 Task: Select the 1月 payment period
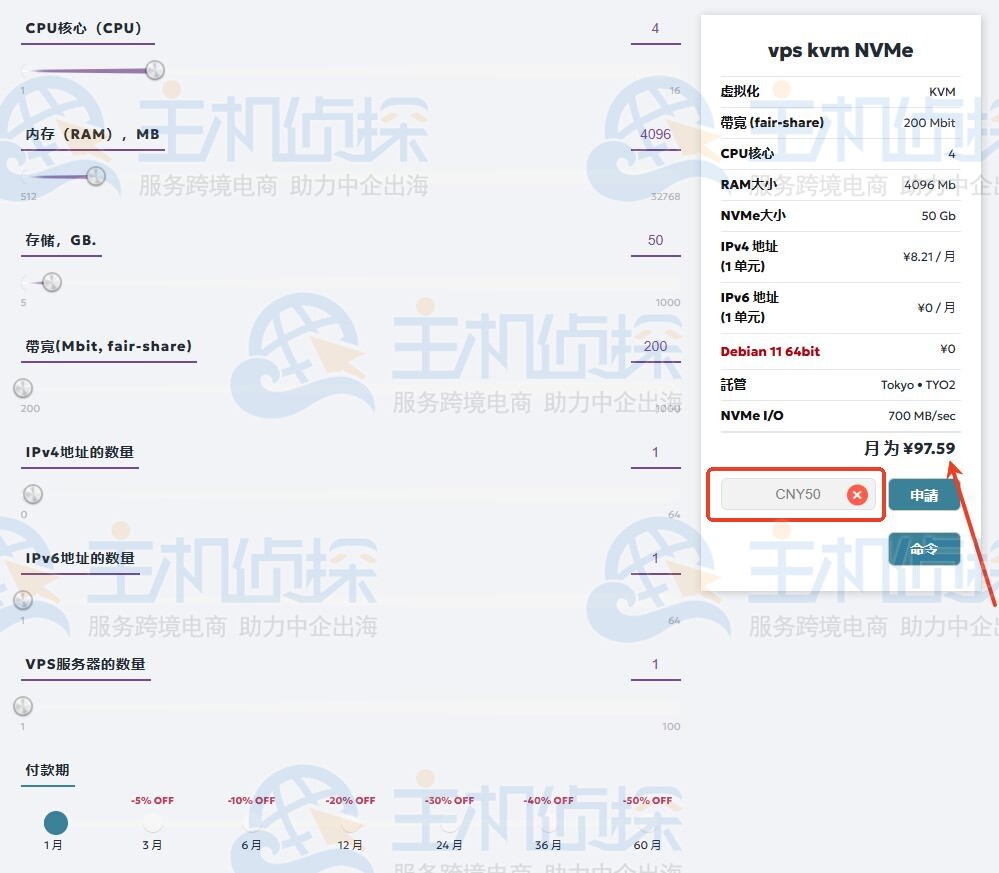(55, 823)
